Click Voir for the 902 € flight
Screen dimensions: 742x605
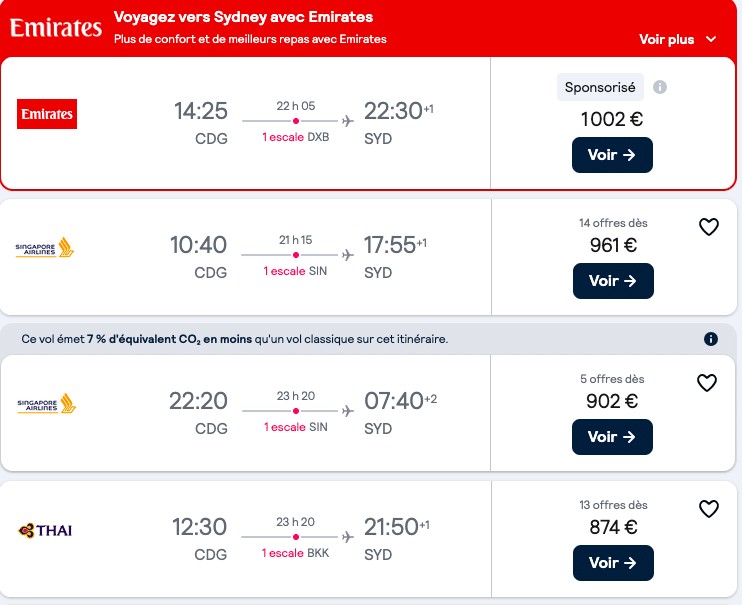[612, 436]
